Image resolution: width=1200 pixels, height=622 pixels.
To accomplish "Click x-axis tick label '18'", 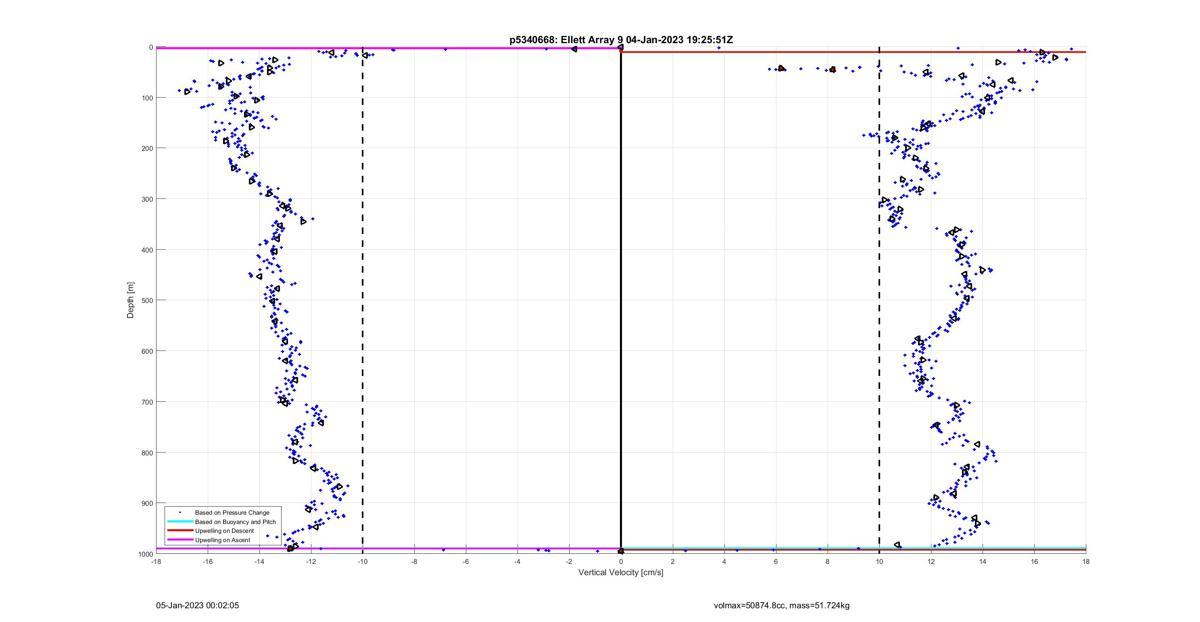I will (x=1086, y=561).
